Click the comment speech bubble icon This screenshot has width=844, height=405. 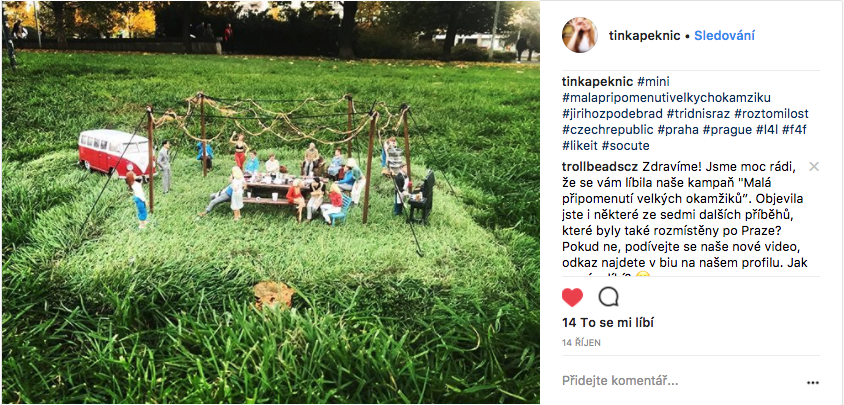click(x=608, y=297)
